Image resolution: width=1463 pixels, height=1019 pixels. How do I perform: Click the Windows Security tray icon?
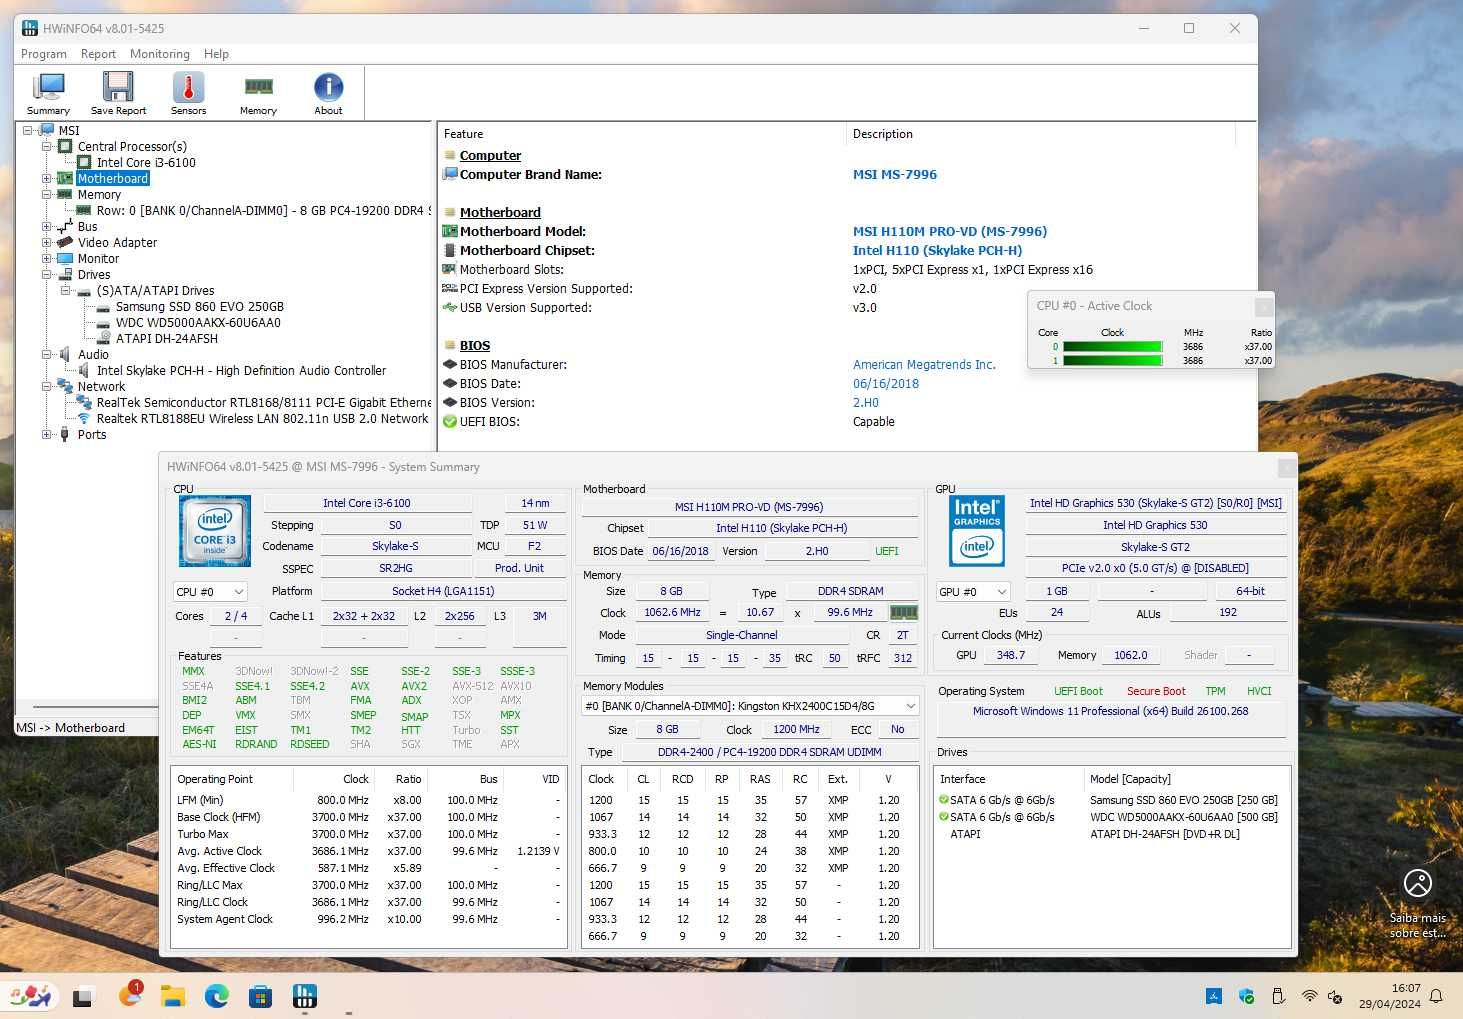[x=1246, y=996]
